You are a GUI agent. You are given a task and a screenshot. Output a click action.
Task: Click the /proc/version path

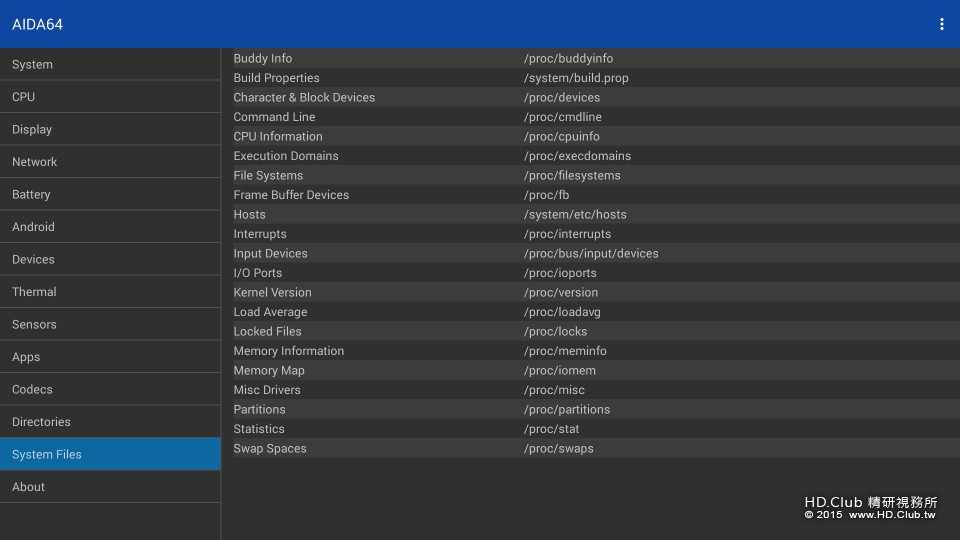click(x=561, y=292)
